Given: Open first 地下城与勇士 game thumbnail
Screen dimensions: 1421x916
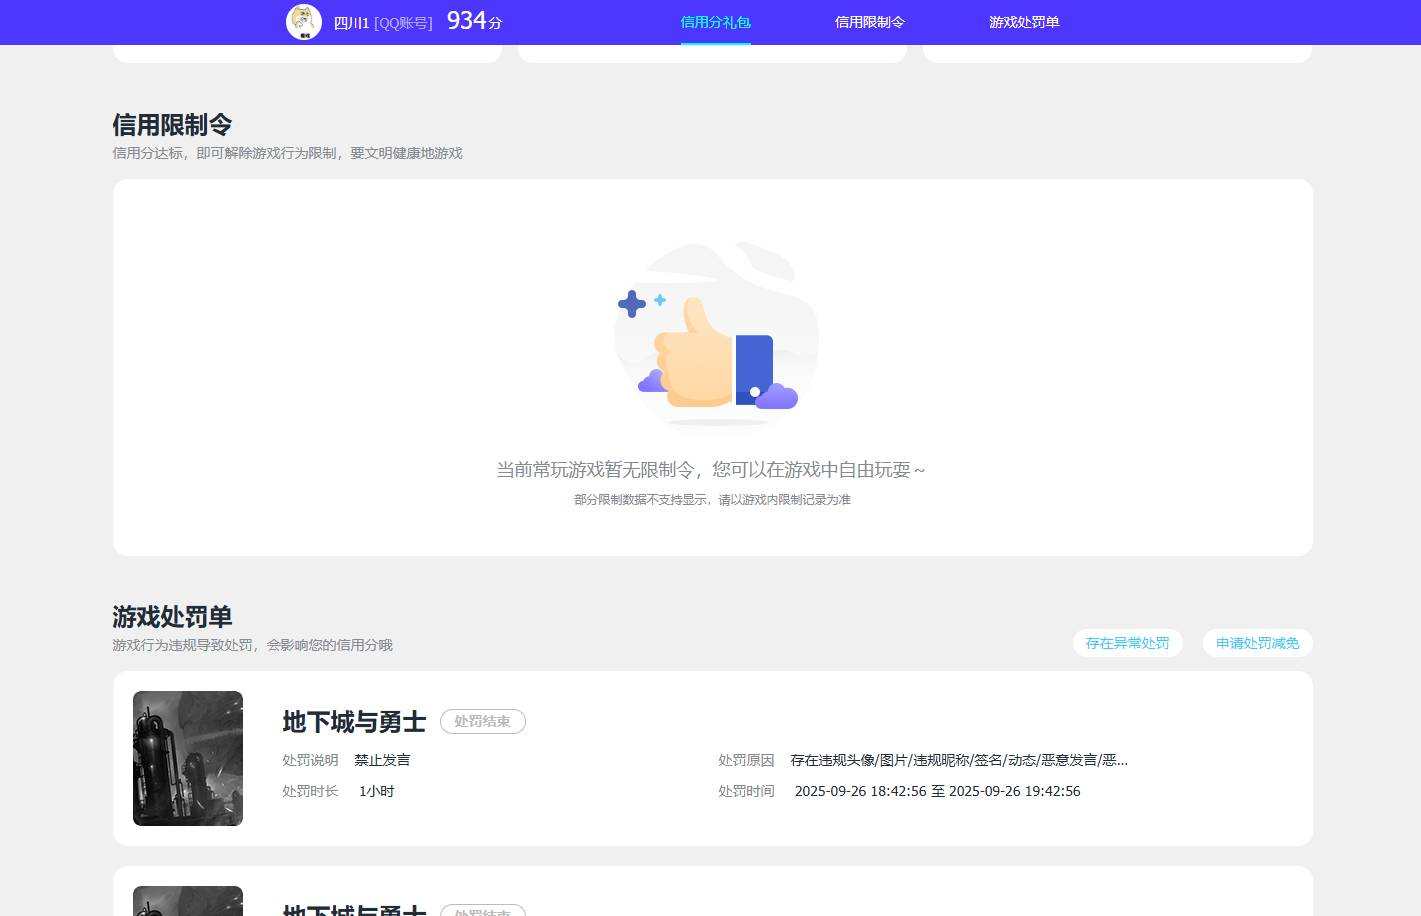Looking at the screenshot, I should click(x=188, y=758).
